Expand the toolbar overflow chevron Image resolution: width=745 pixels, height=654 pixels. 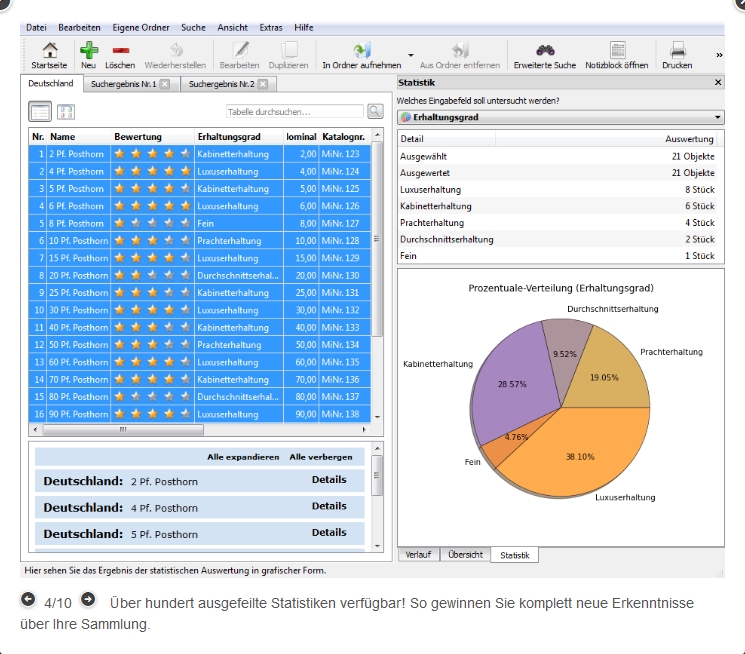[x=718, y=55]
